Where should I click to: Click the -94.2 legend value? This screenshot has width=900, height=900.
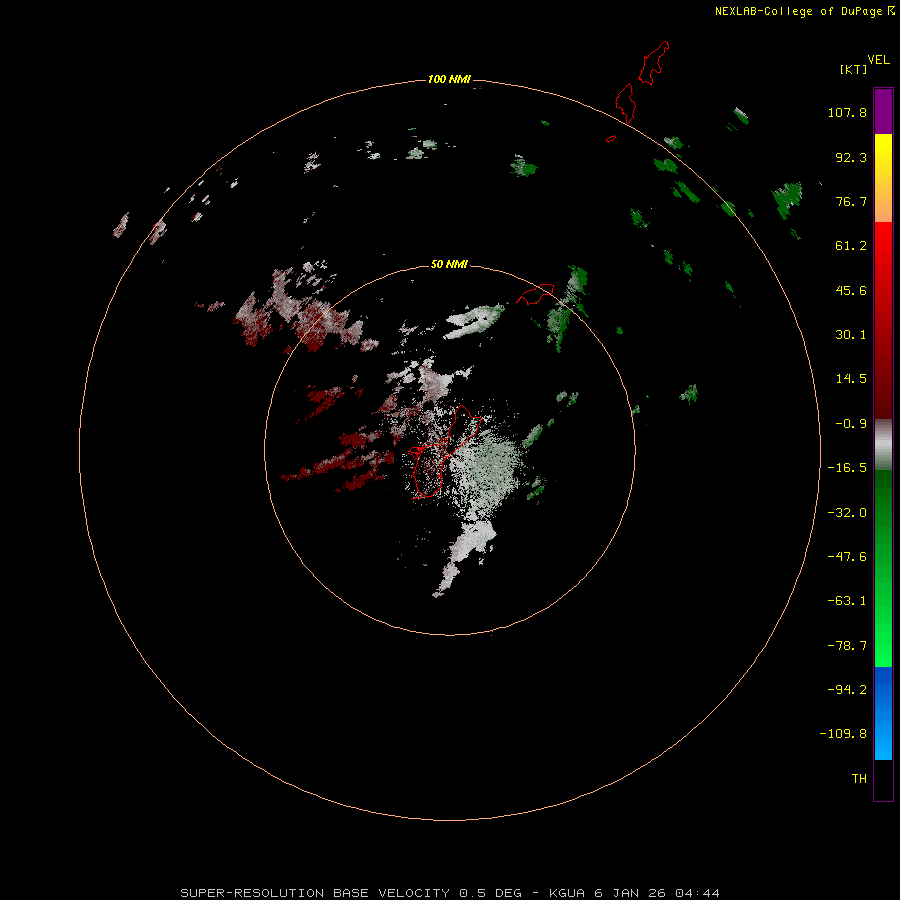[847, 690]
